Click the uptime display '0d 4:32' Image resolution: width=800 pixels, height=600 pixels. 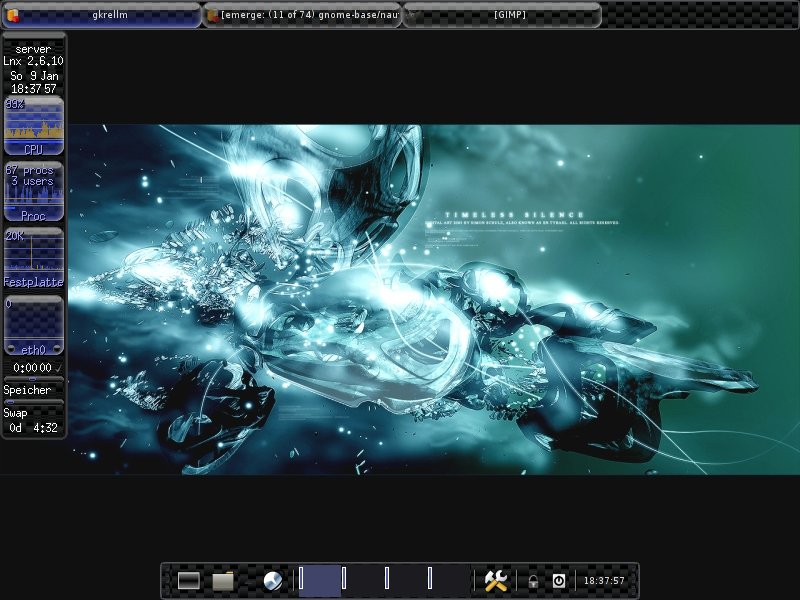point(34,428)
